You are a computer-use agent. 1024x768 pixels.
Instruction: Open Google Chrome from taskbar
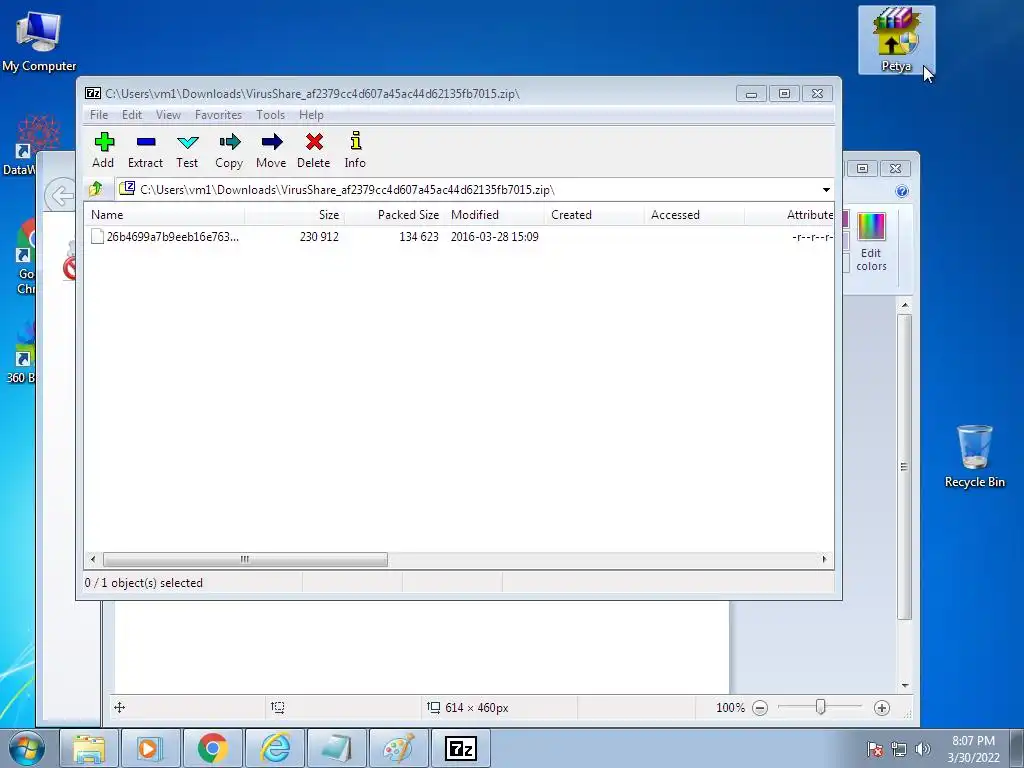pos(212,748)
